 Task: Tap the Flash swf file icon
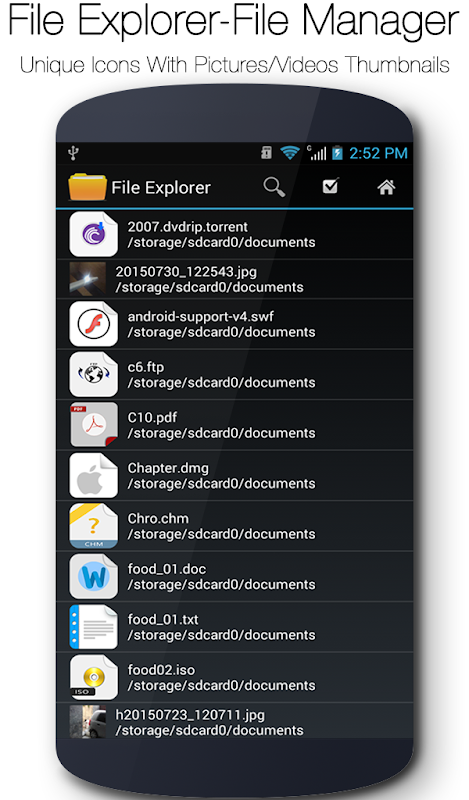tap(94, 324)
